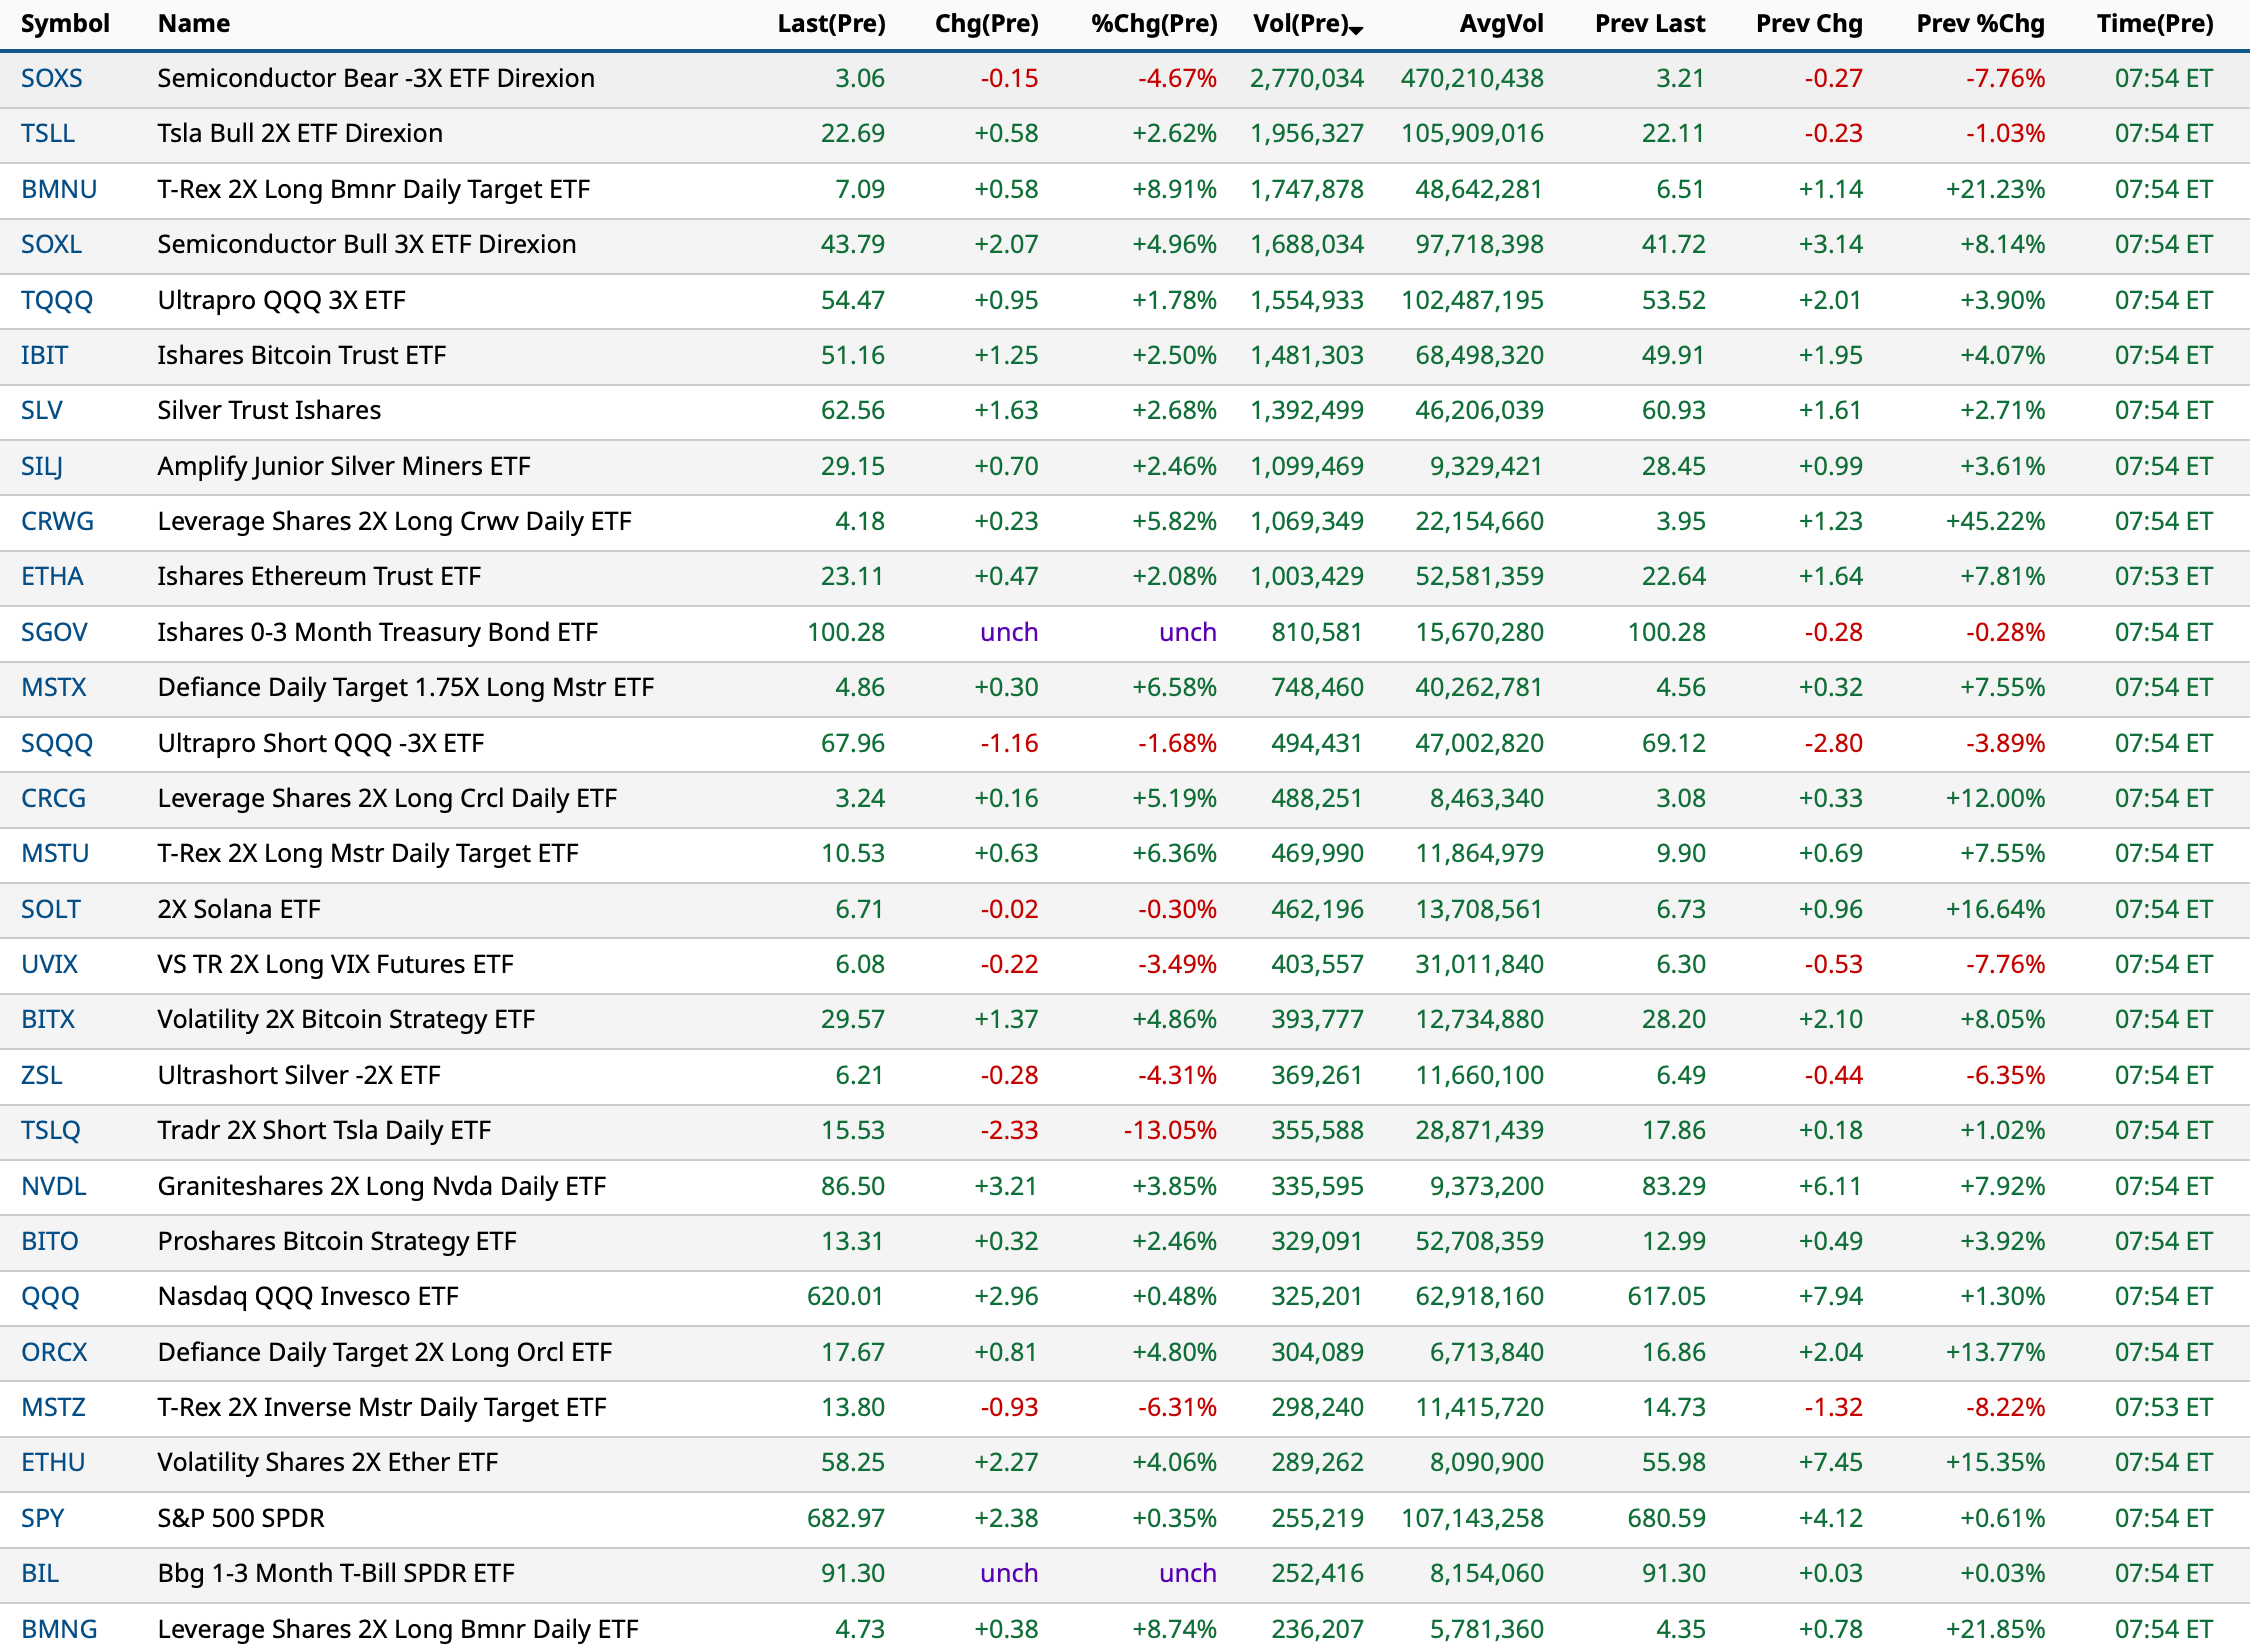2250x1650 pixels.
Task: Sort by Prev %Chg column header
Action: pos(1980,23)
